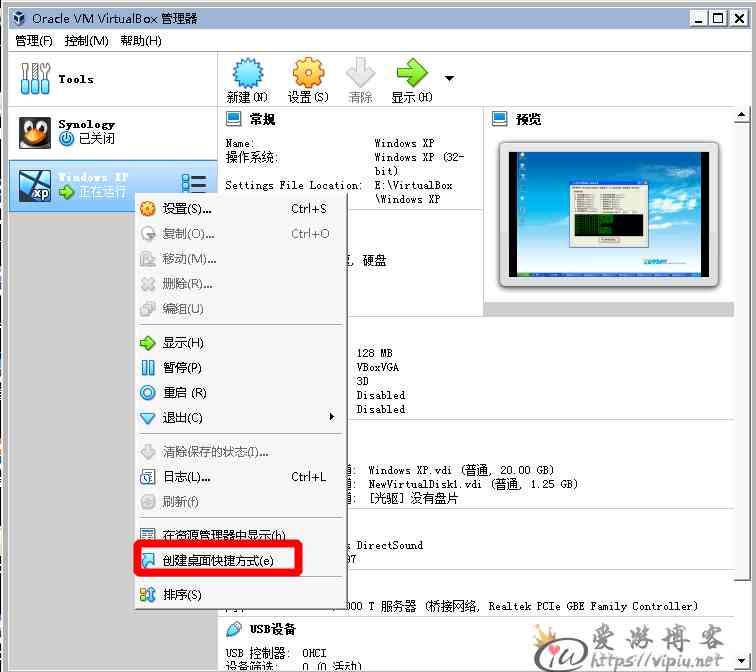Image resolution: width=756 pixels, height=672 pixels.
Task: Click scrollbar up arrow in details pane
Action: [742, 115]
